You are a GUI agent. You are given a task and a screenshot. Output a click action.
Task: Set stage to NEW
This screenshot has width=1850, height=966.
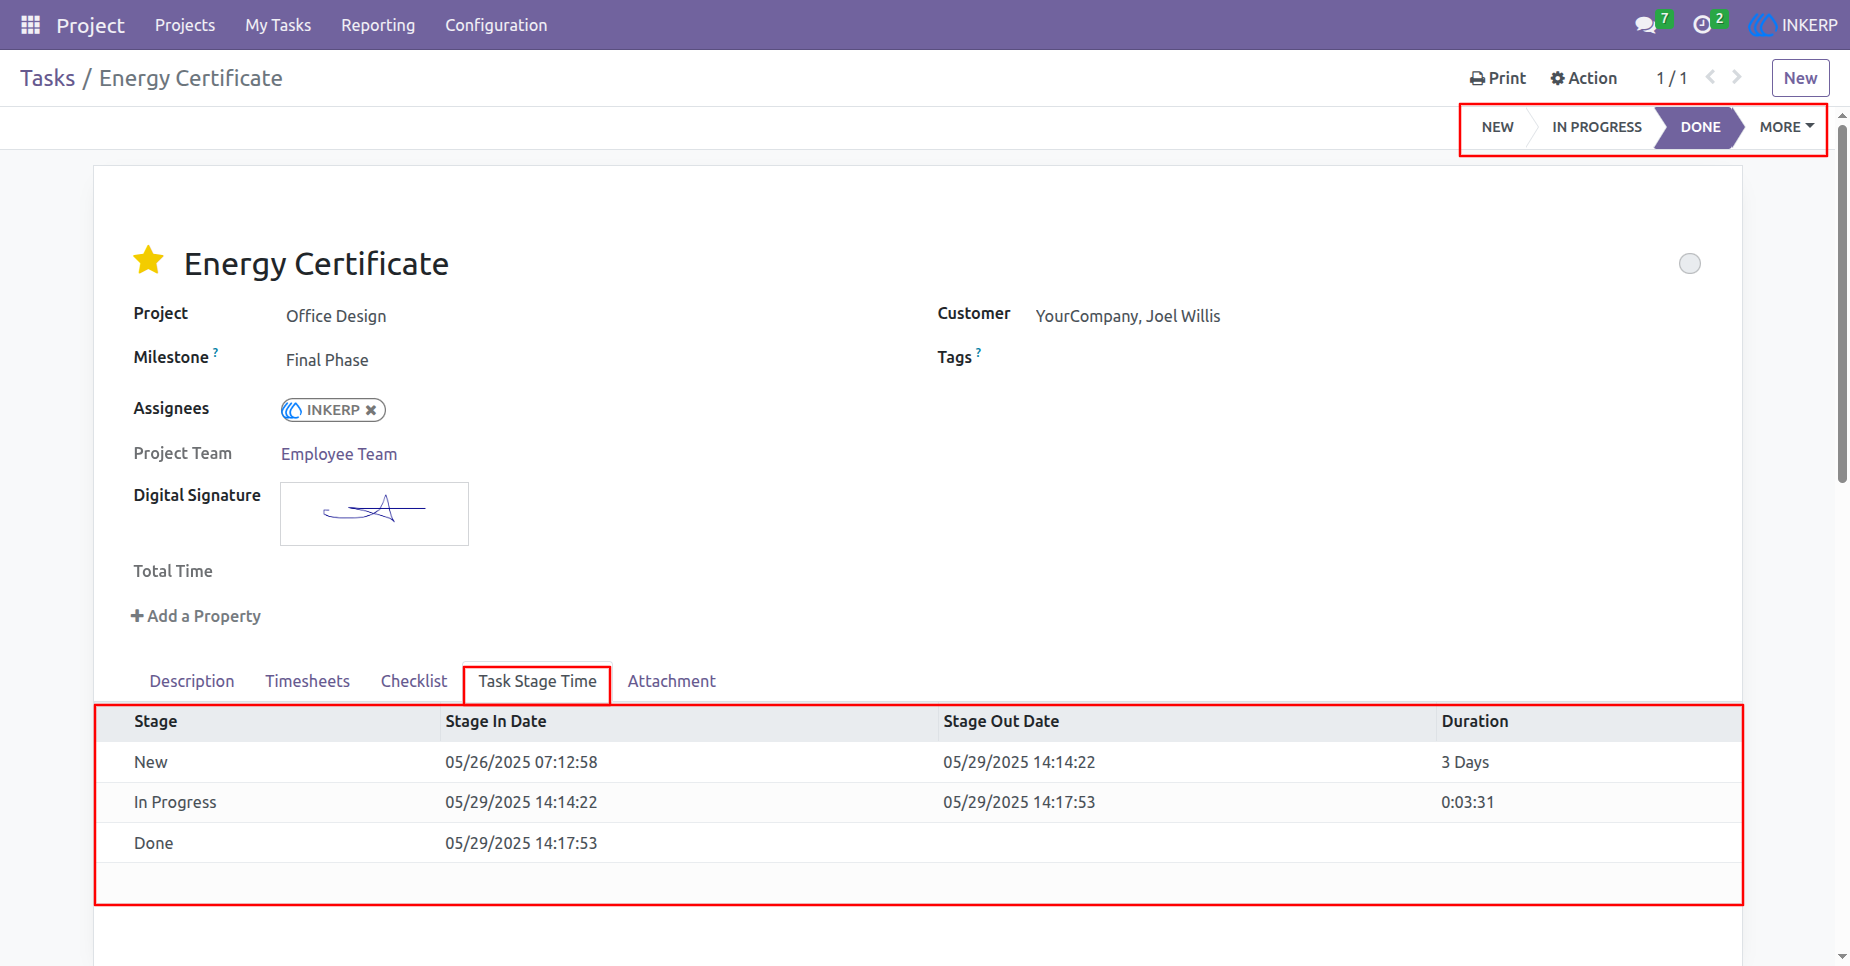[1497, 127]
